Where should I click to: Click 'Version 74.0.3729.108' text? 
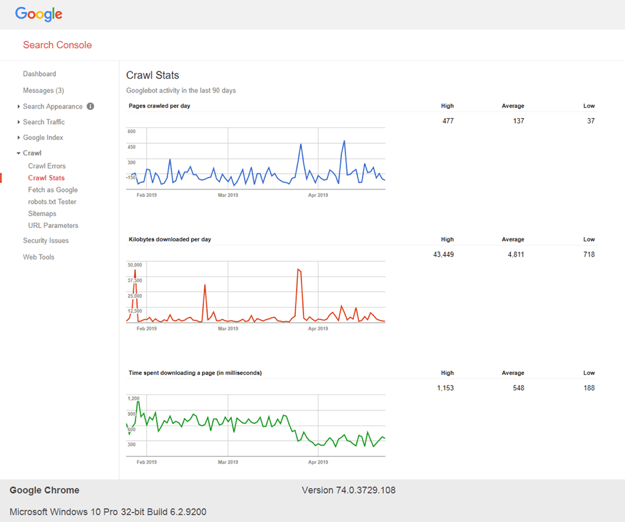tap(349, 490)
